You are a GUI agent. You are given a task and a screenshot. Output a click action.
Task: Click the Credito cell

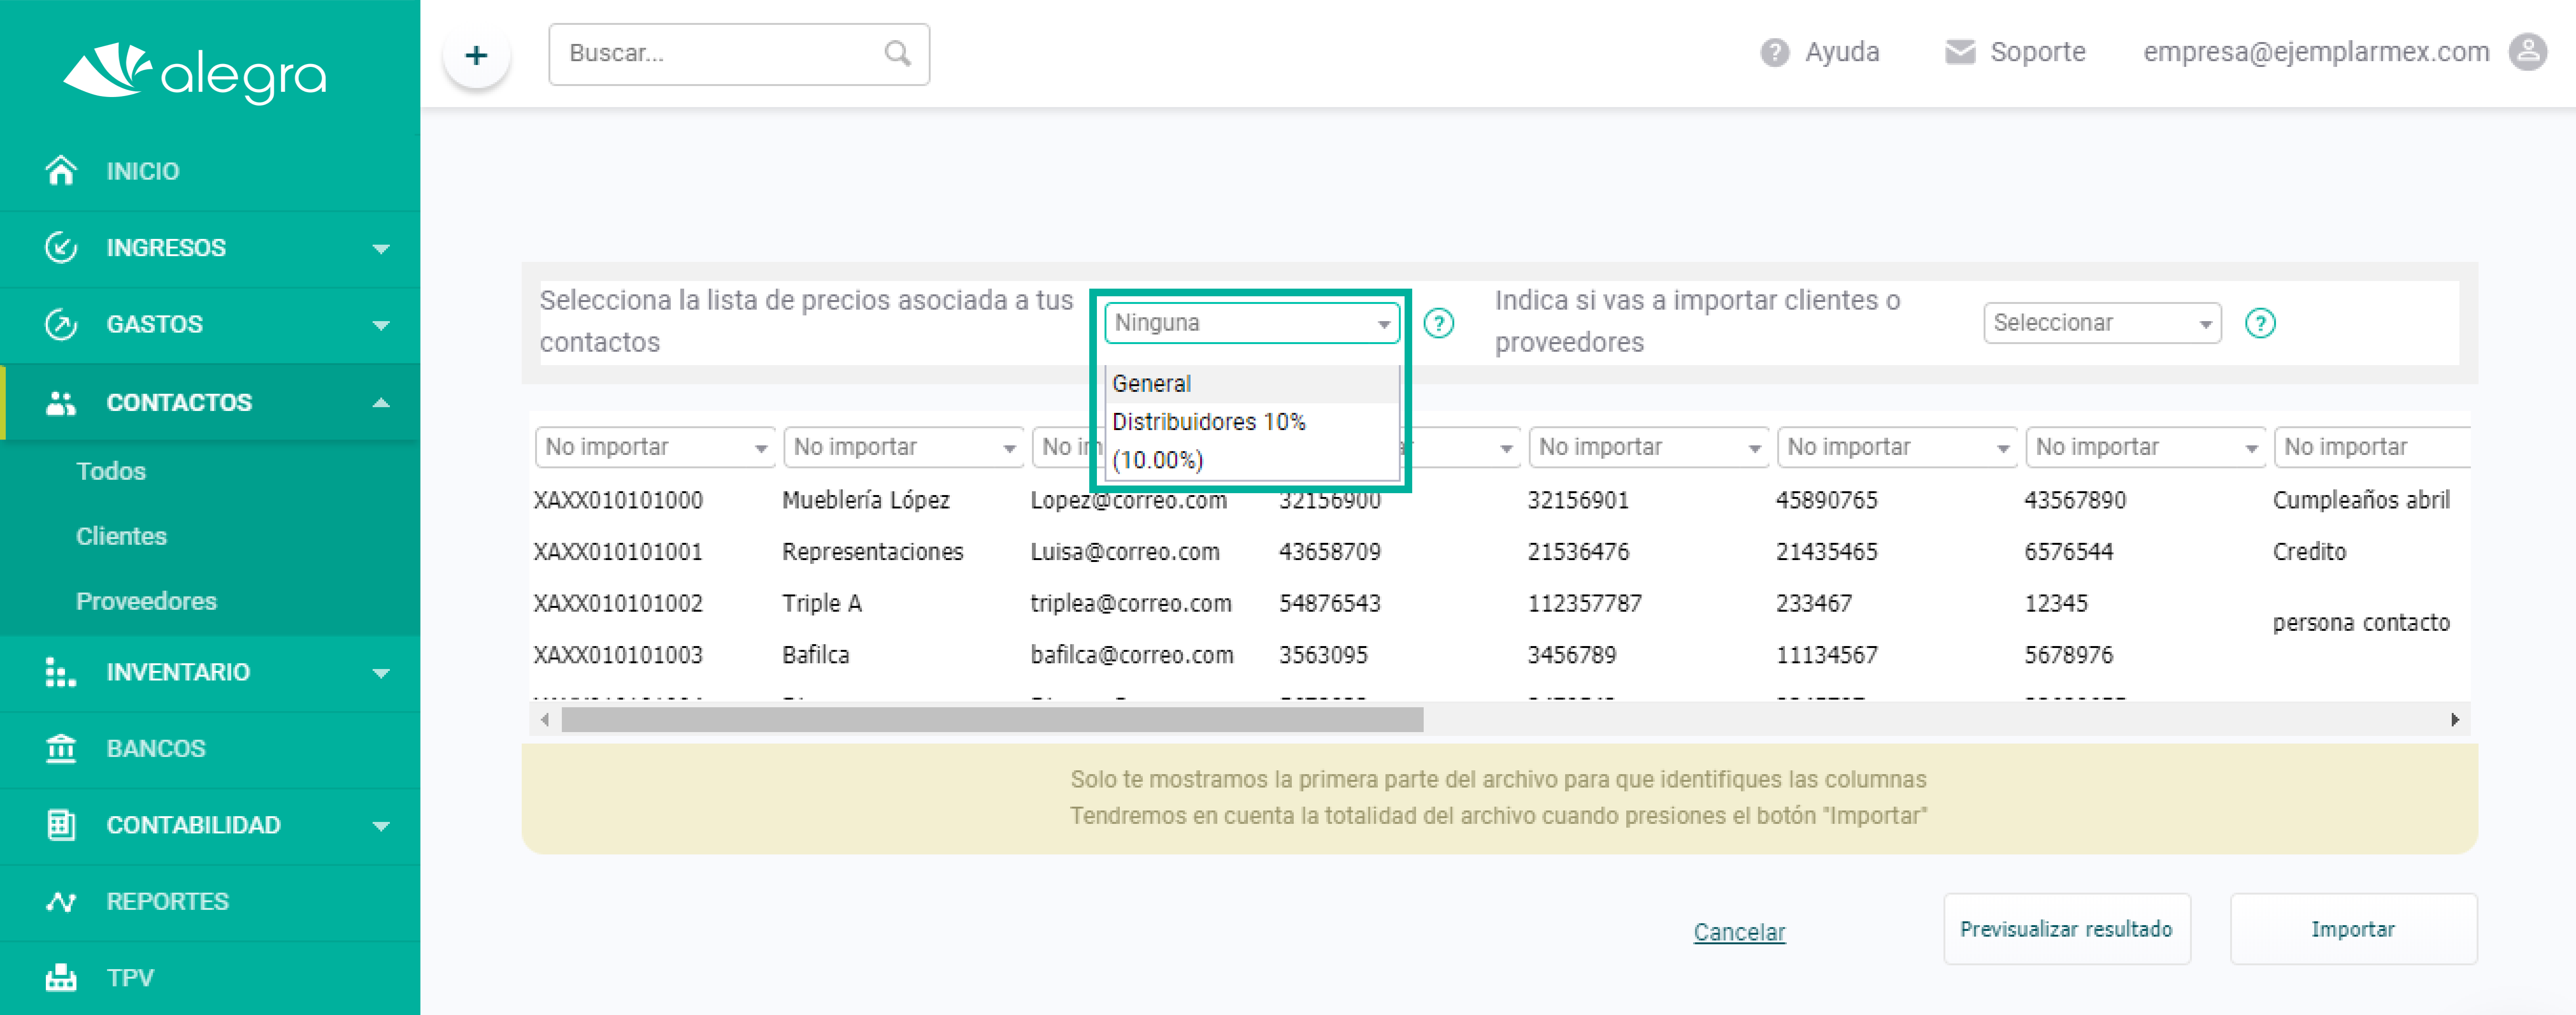click(x=2309, y=552)
